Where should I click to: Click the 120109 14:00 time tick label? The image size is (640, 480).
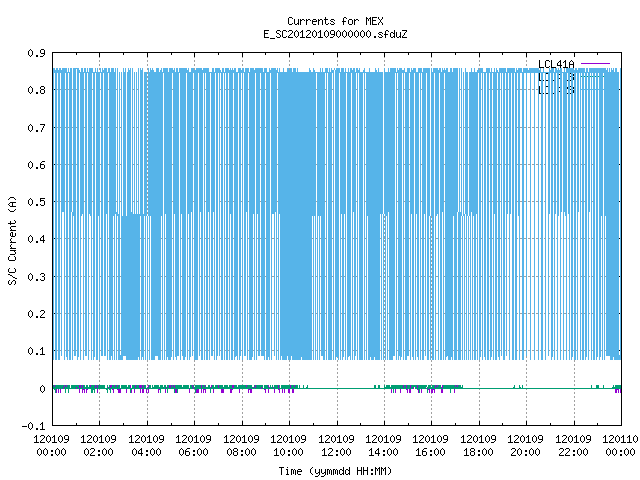pyautogui.click(x=383, y=446)
